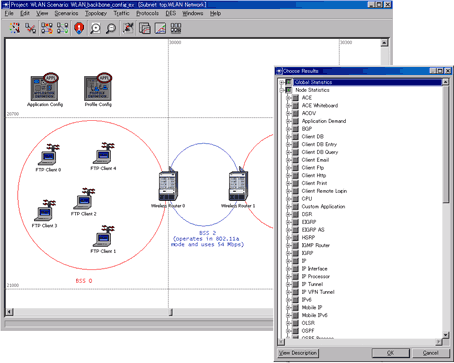Open the Windows menu
This screenshot has width=454, height=363.
coord(193,13)
